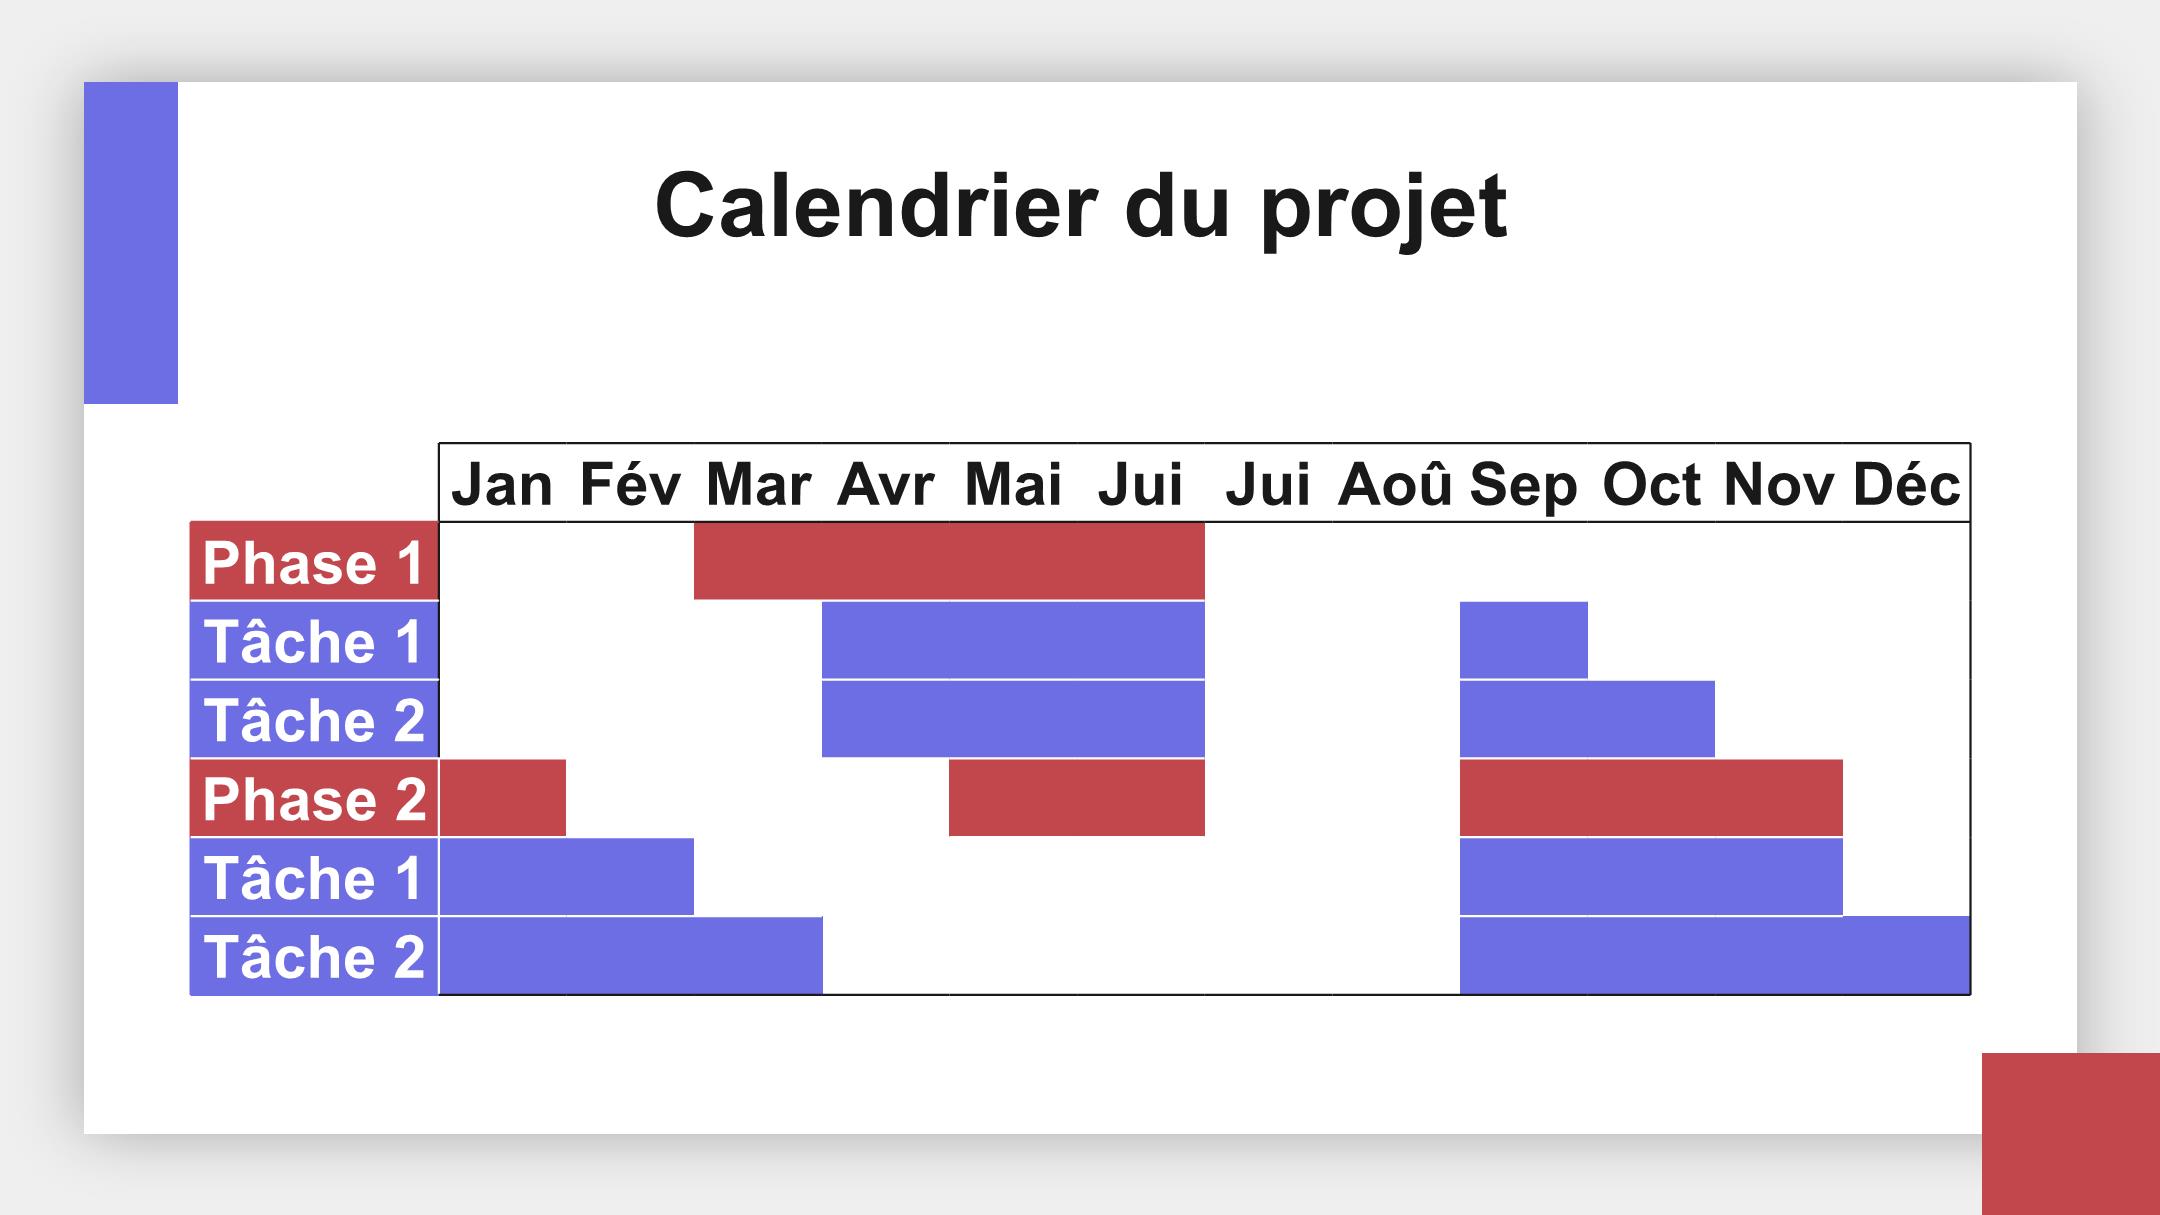Select the 'Calendrier du projet' title text
This screenshot has height=1215, width=2160.
pyautogui.click(x=1080, y=205)
